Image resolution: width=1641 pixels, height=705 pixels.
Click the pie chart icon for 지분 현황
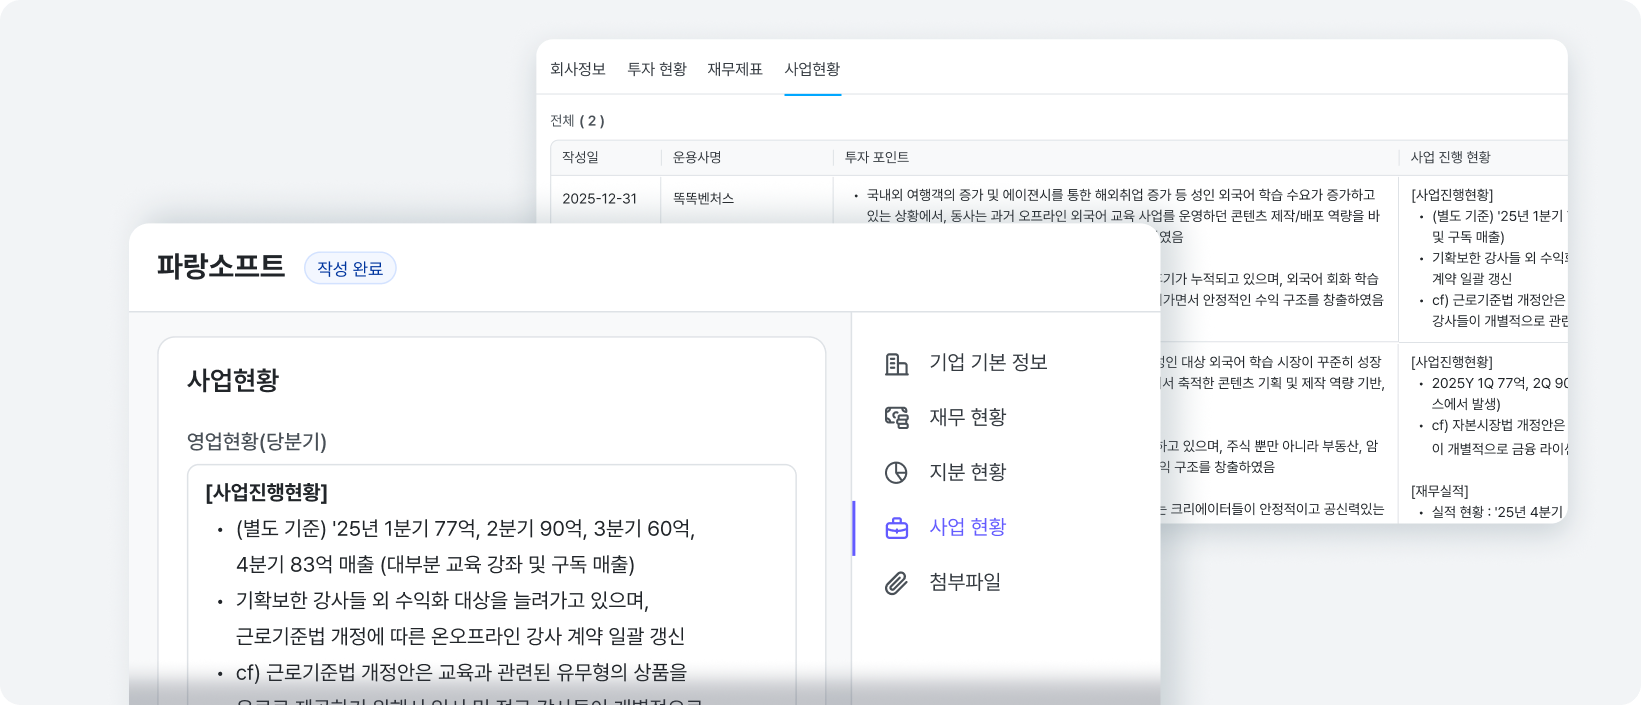[896, 473]
